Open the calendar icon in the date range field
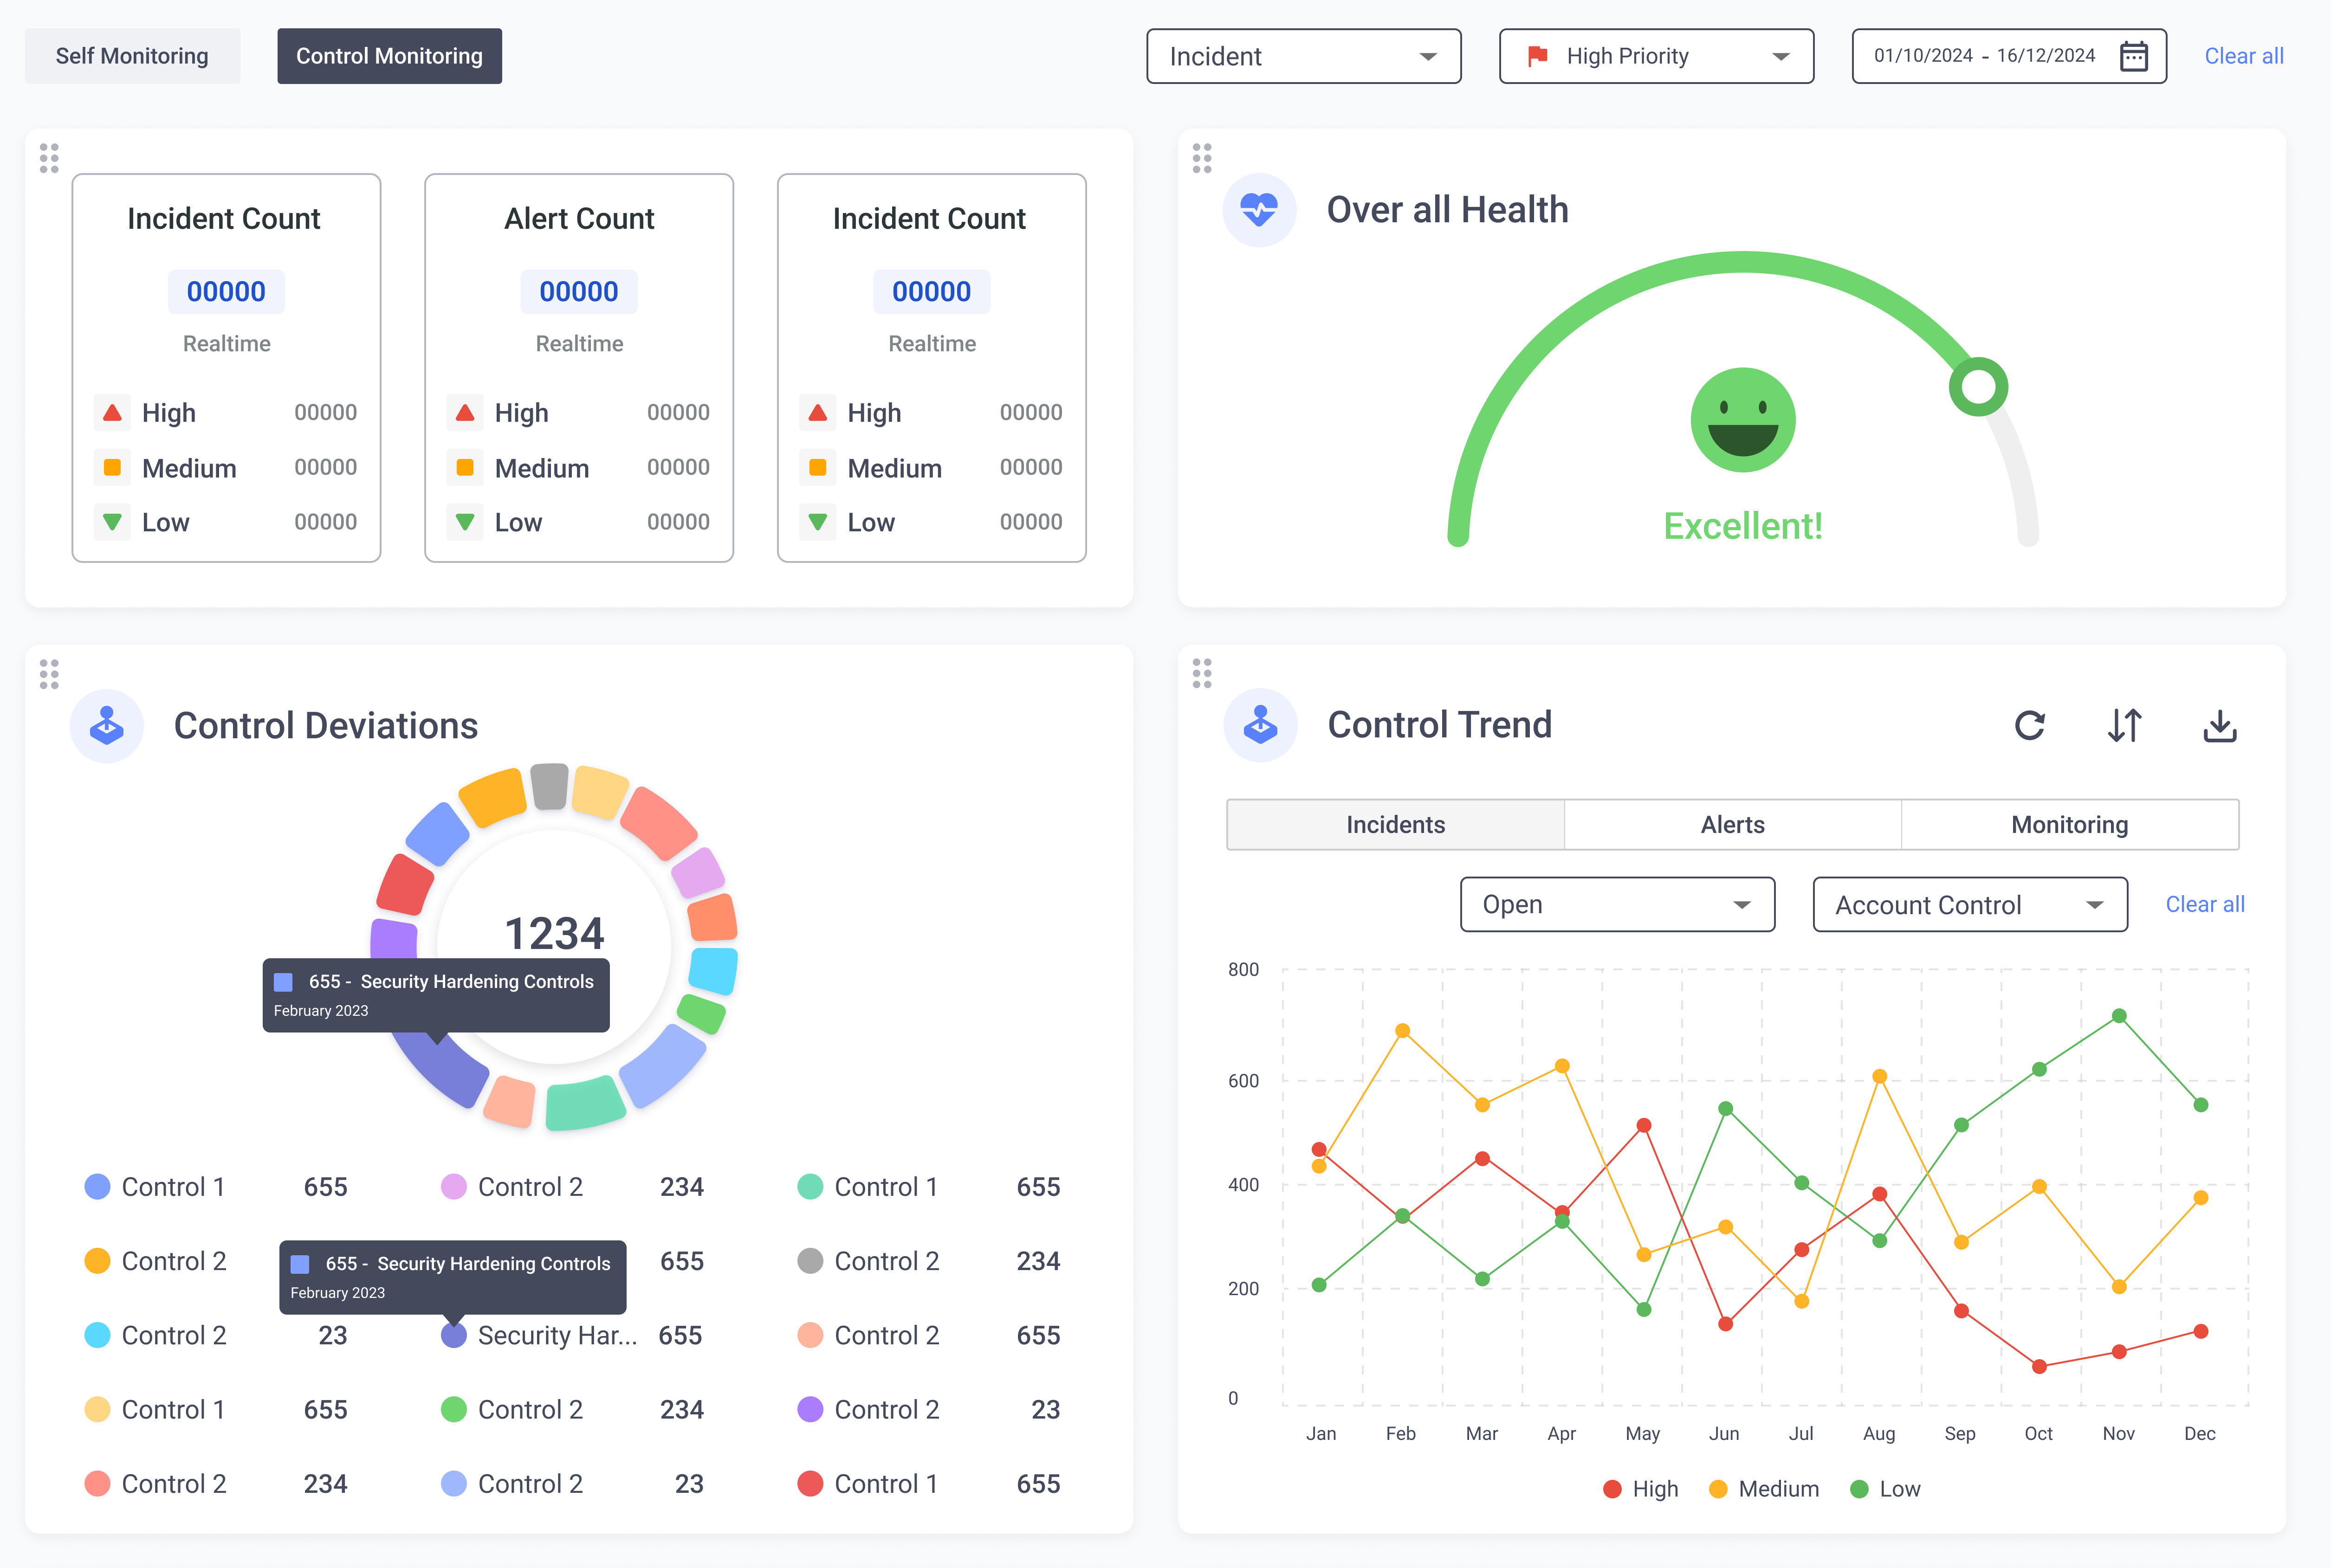The height and width of the screenshot is (1568, 2331). (x=2134, y=56)
